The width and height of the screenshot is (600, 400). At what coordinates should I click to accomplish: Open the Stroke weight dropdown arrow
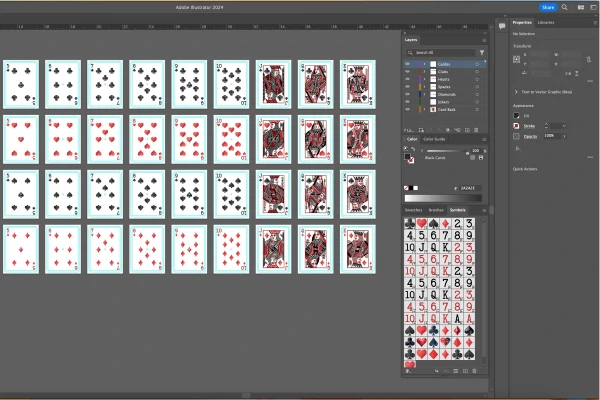click(564, 126)
